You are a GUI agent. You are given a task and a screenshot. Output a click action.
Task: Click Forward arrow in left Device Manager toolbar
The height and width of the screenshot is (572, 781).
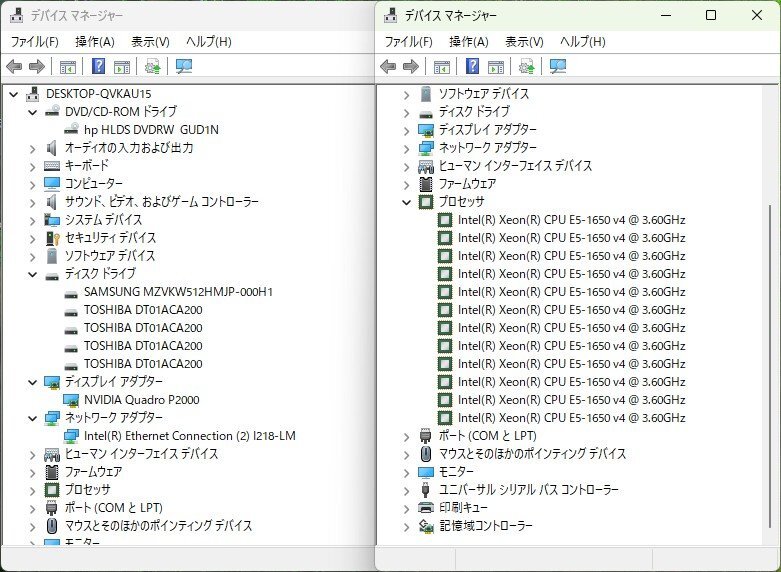pyautogui.click(x=37, y=66)
